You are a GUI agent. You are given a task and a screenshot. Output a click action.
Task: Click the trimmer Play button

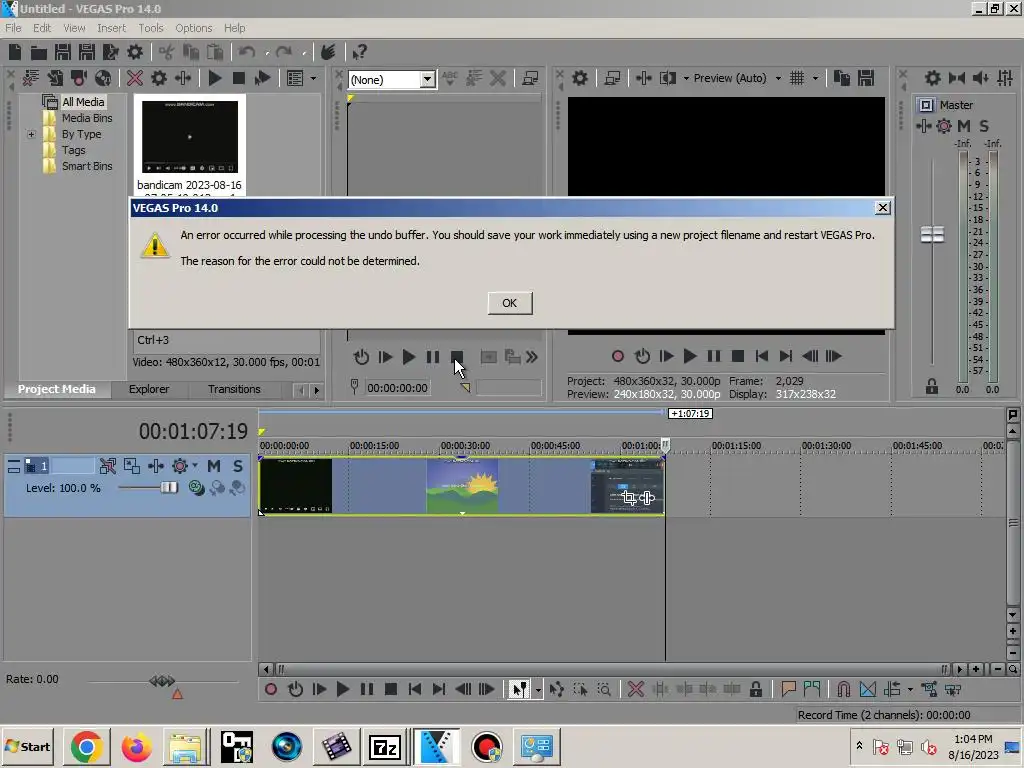(x=409, y=357)
